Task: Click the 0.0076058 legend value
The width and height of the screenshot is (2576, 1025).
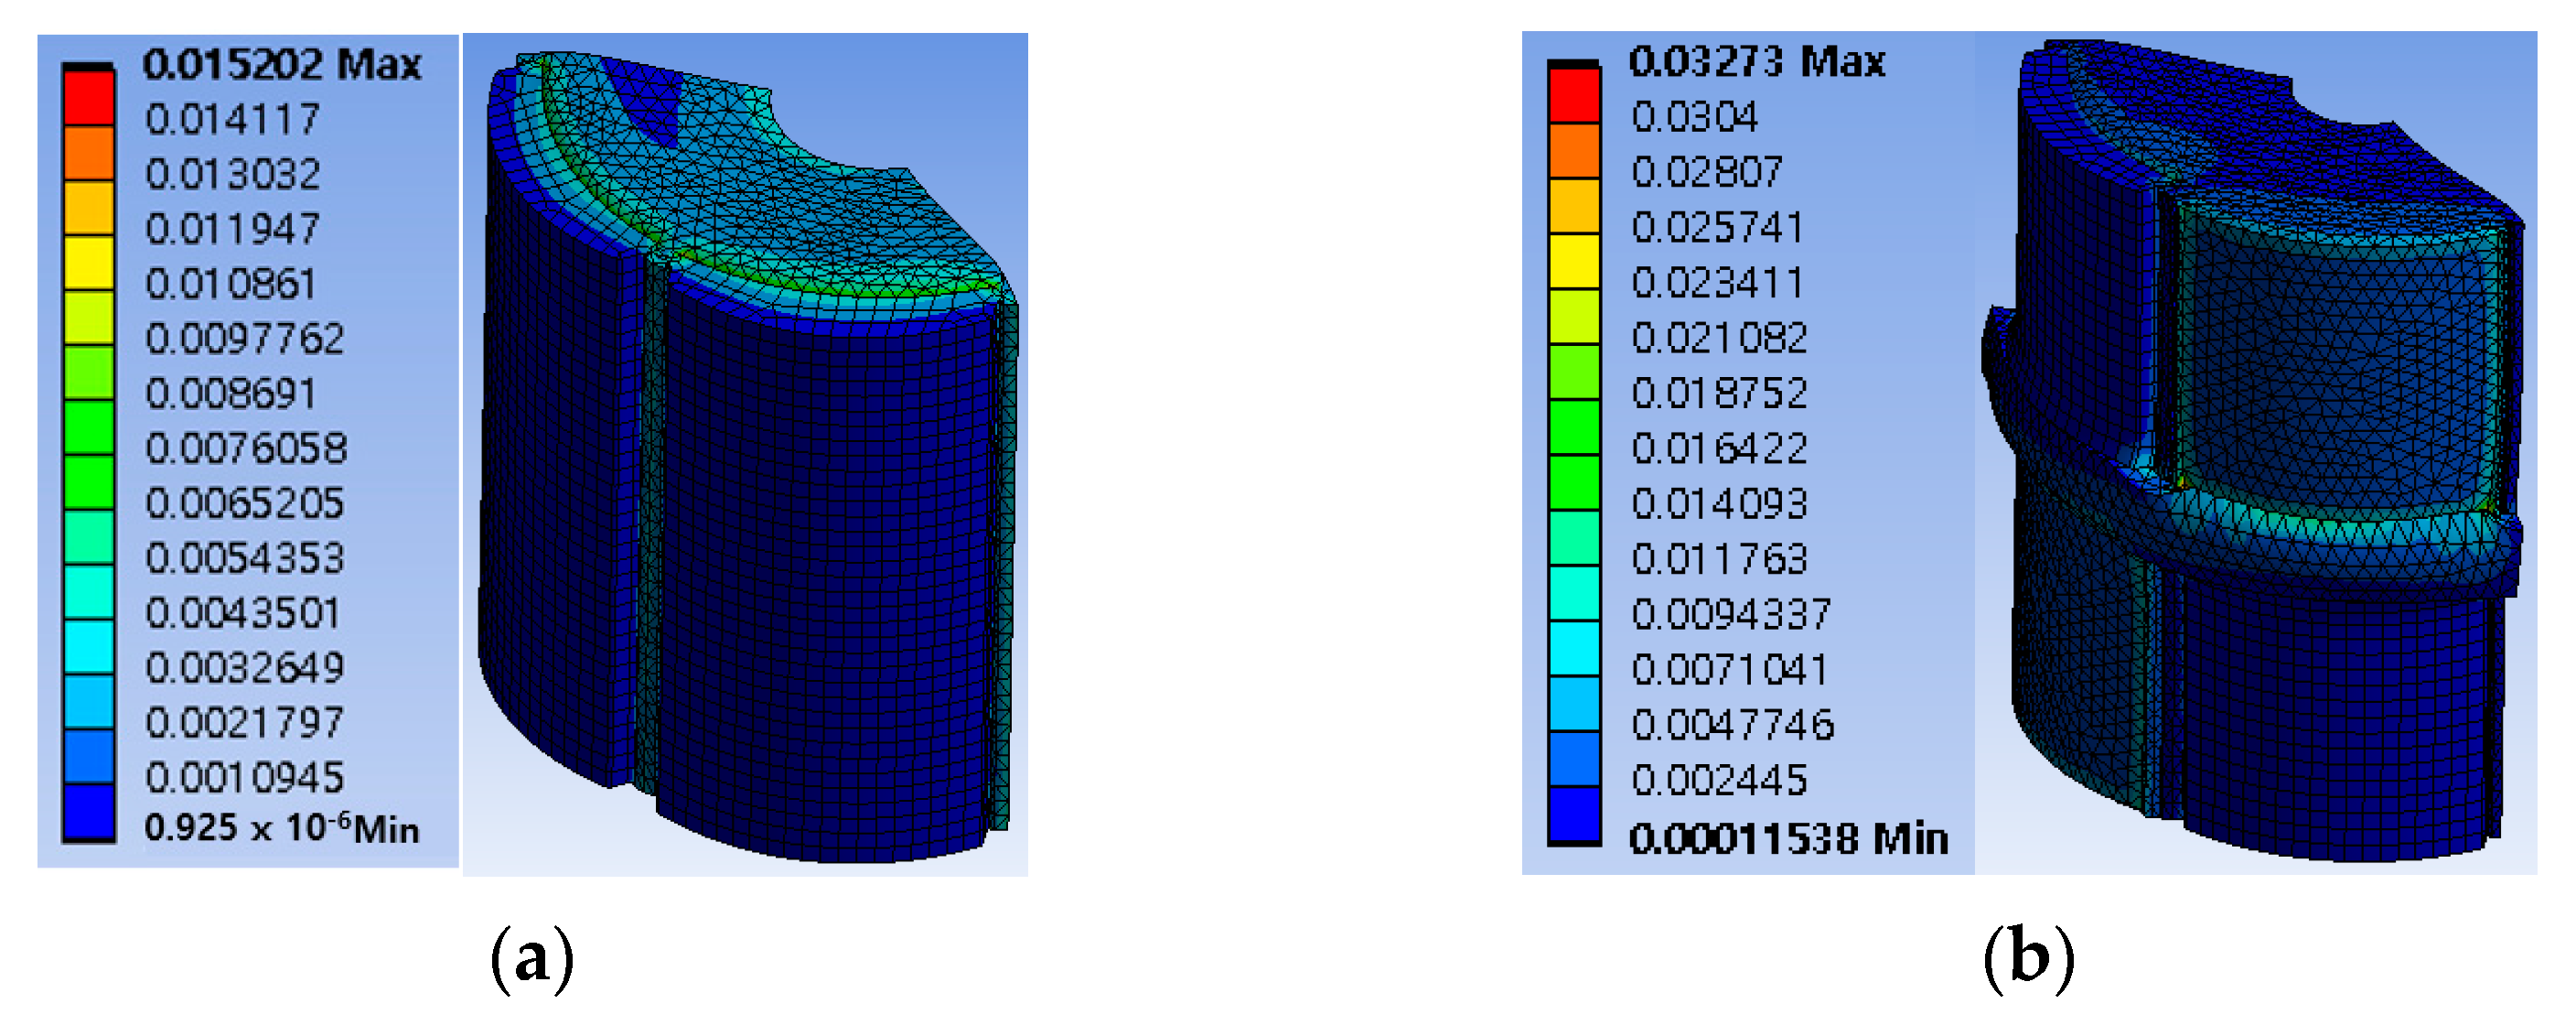Action: 246,448
